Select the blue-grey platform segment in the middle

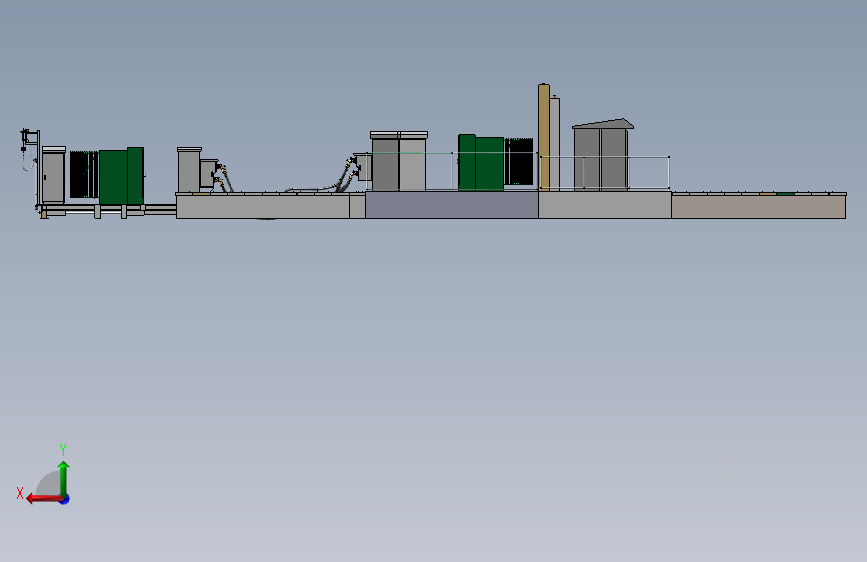click(452, 205)
